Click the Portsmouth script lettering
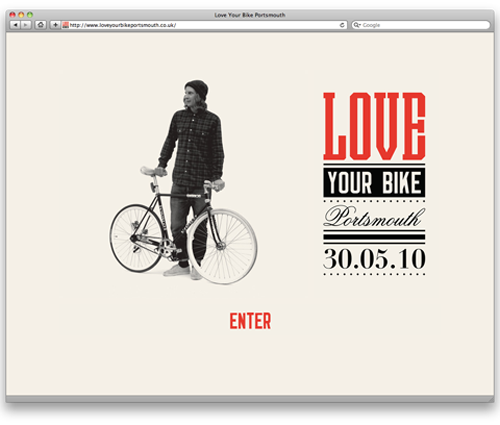Image resolution: width=500 pixels, height=425 pixels. tap(374, 216)
